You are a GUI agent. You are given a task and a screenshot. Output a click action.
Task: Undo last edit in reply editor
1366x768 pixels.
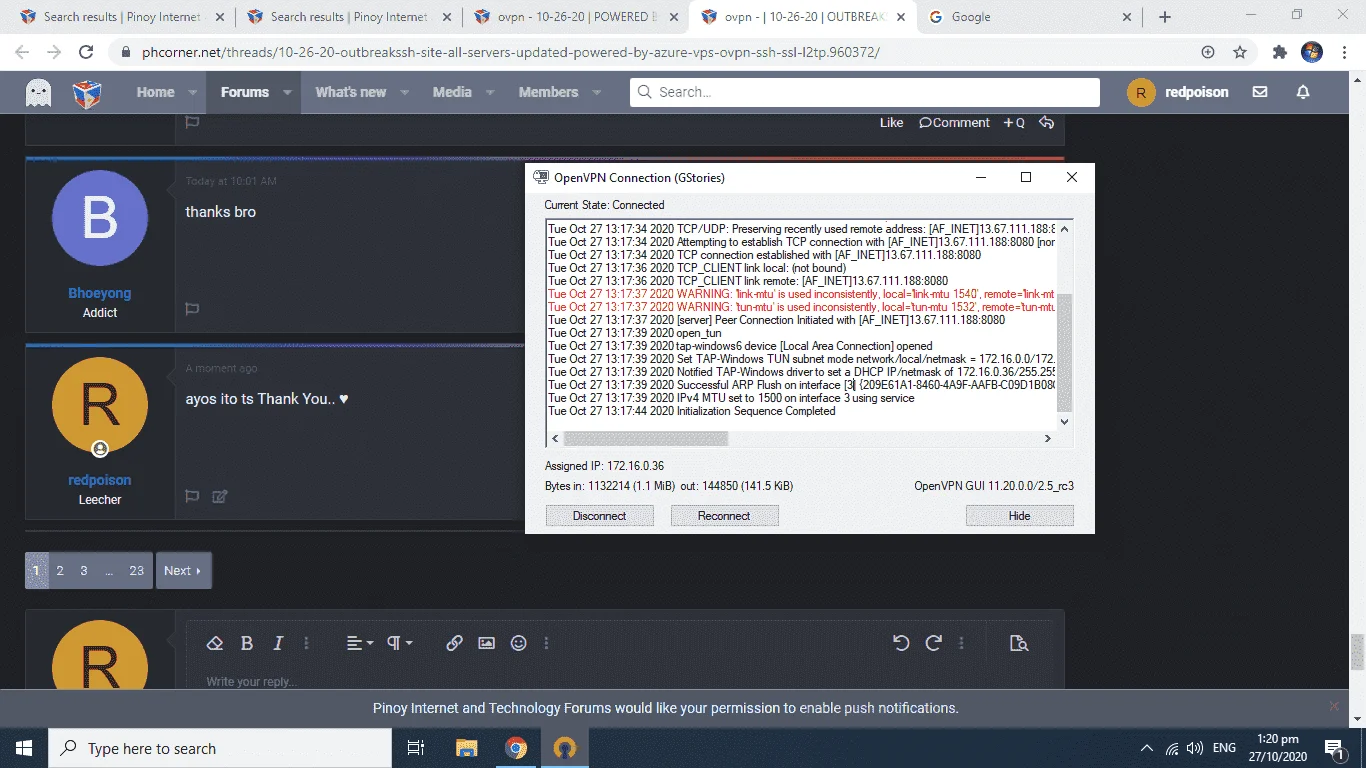[901, 643]
